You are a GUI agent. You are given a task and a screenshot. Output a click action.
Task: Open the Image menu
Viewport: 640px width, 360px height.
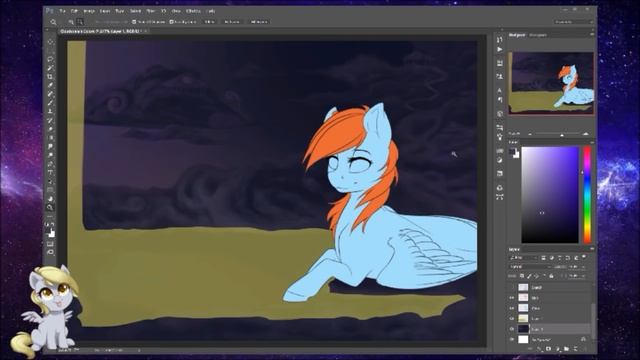[x=89, y=11]
